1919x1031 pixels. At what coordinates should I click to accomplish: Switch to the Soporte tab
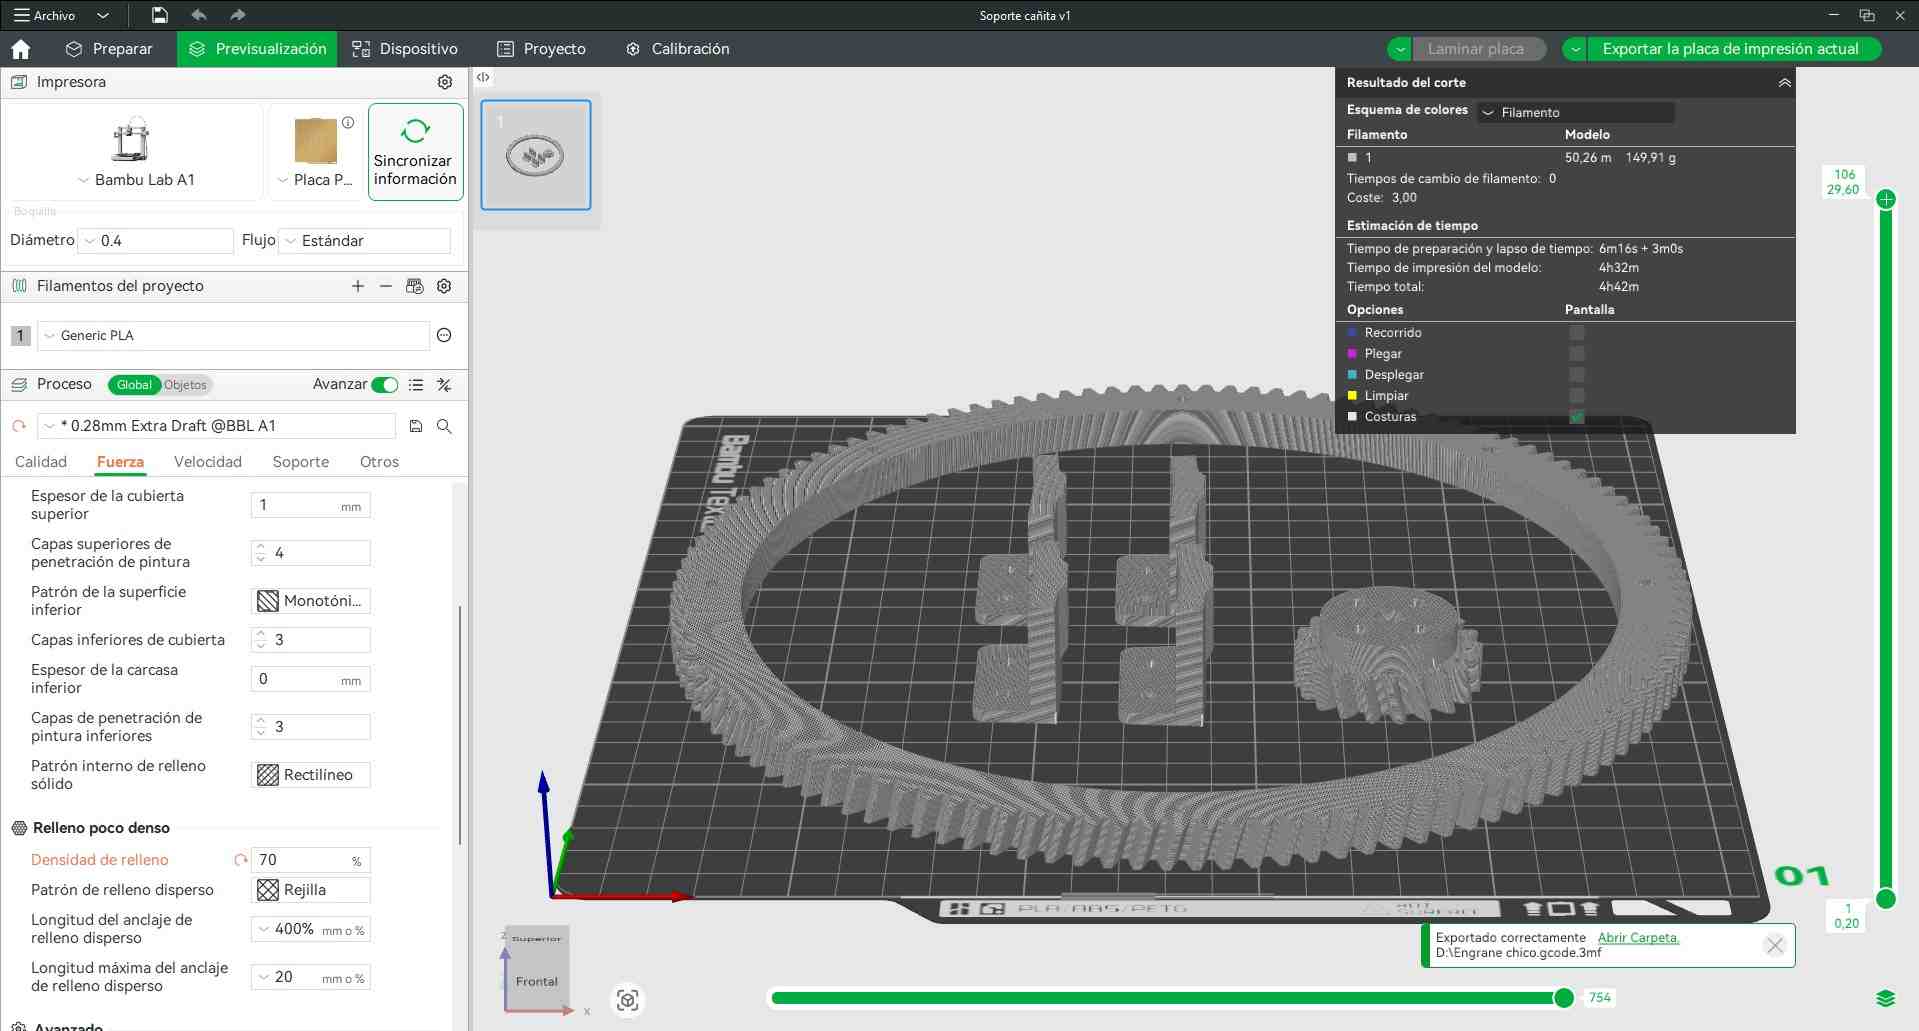coord(301,462)
